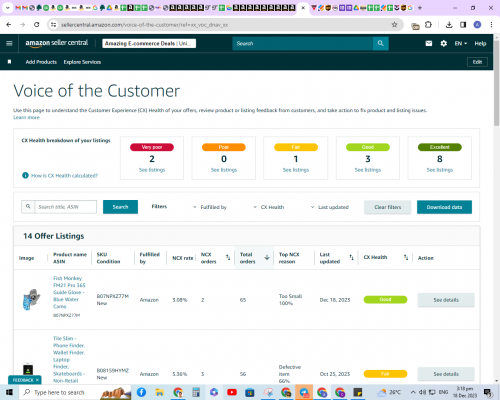This screenshot has height=400, width=500.
Task: Click the browser address bar URL
Action: click(145, 25)
